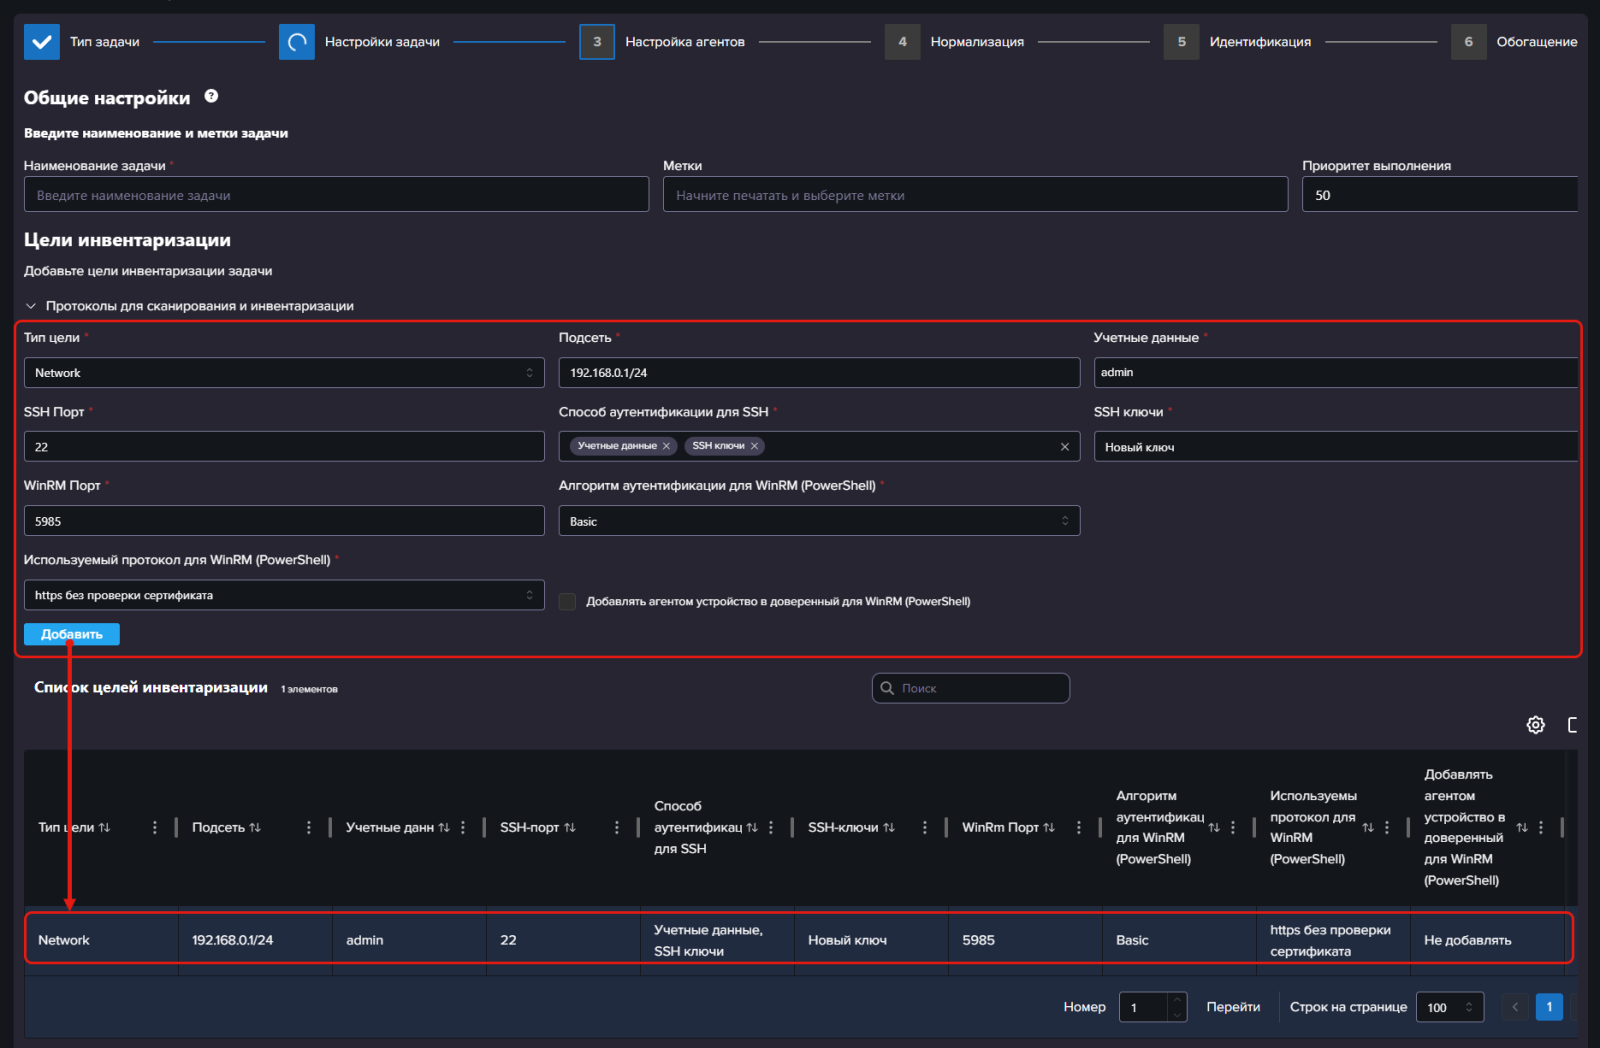Open WinRM authentication algorithm dropdown
Image resolution: width=1600 pixels, height=1048 pixels.
(818, 521)
